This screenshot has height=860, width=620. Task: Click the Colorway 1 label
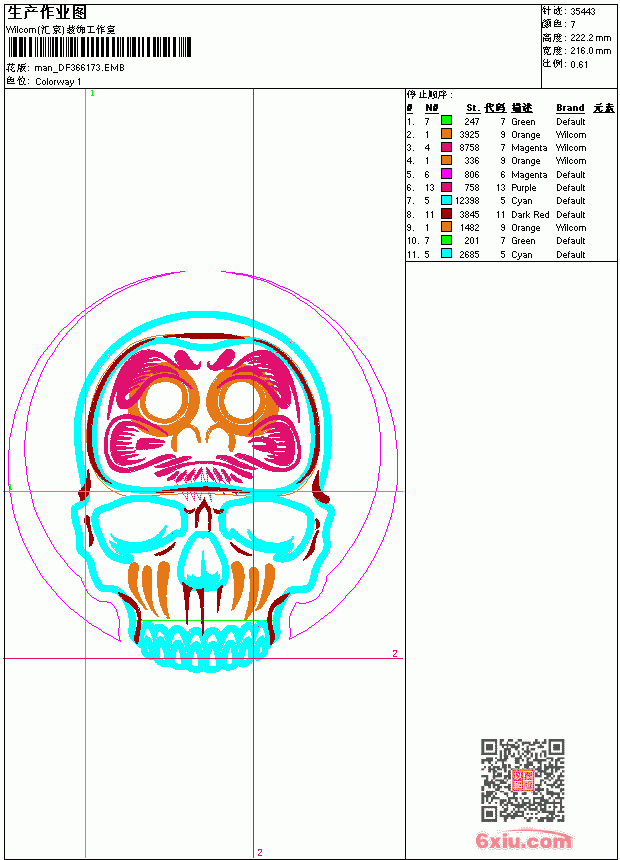[58, 82]
